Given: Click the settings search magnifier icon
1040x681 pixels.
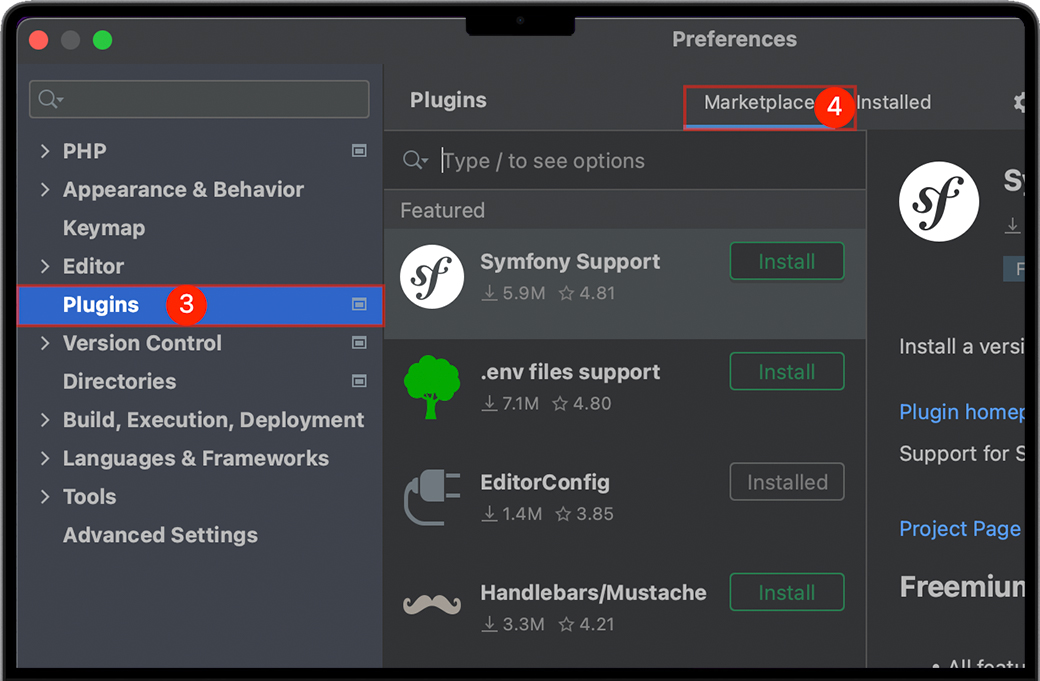Looking at the screenshot, I should click(x=49, y=99).
